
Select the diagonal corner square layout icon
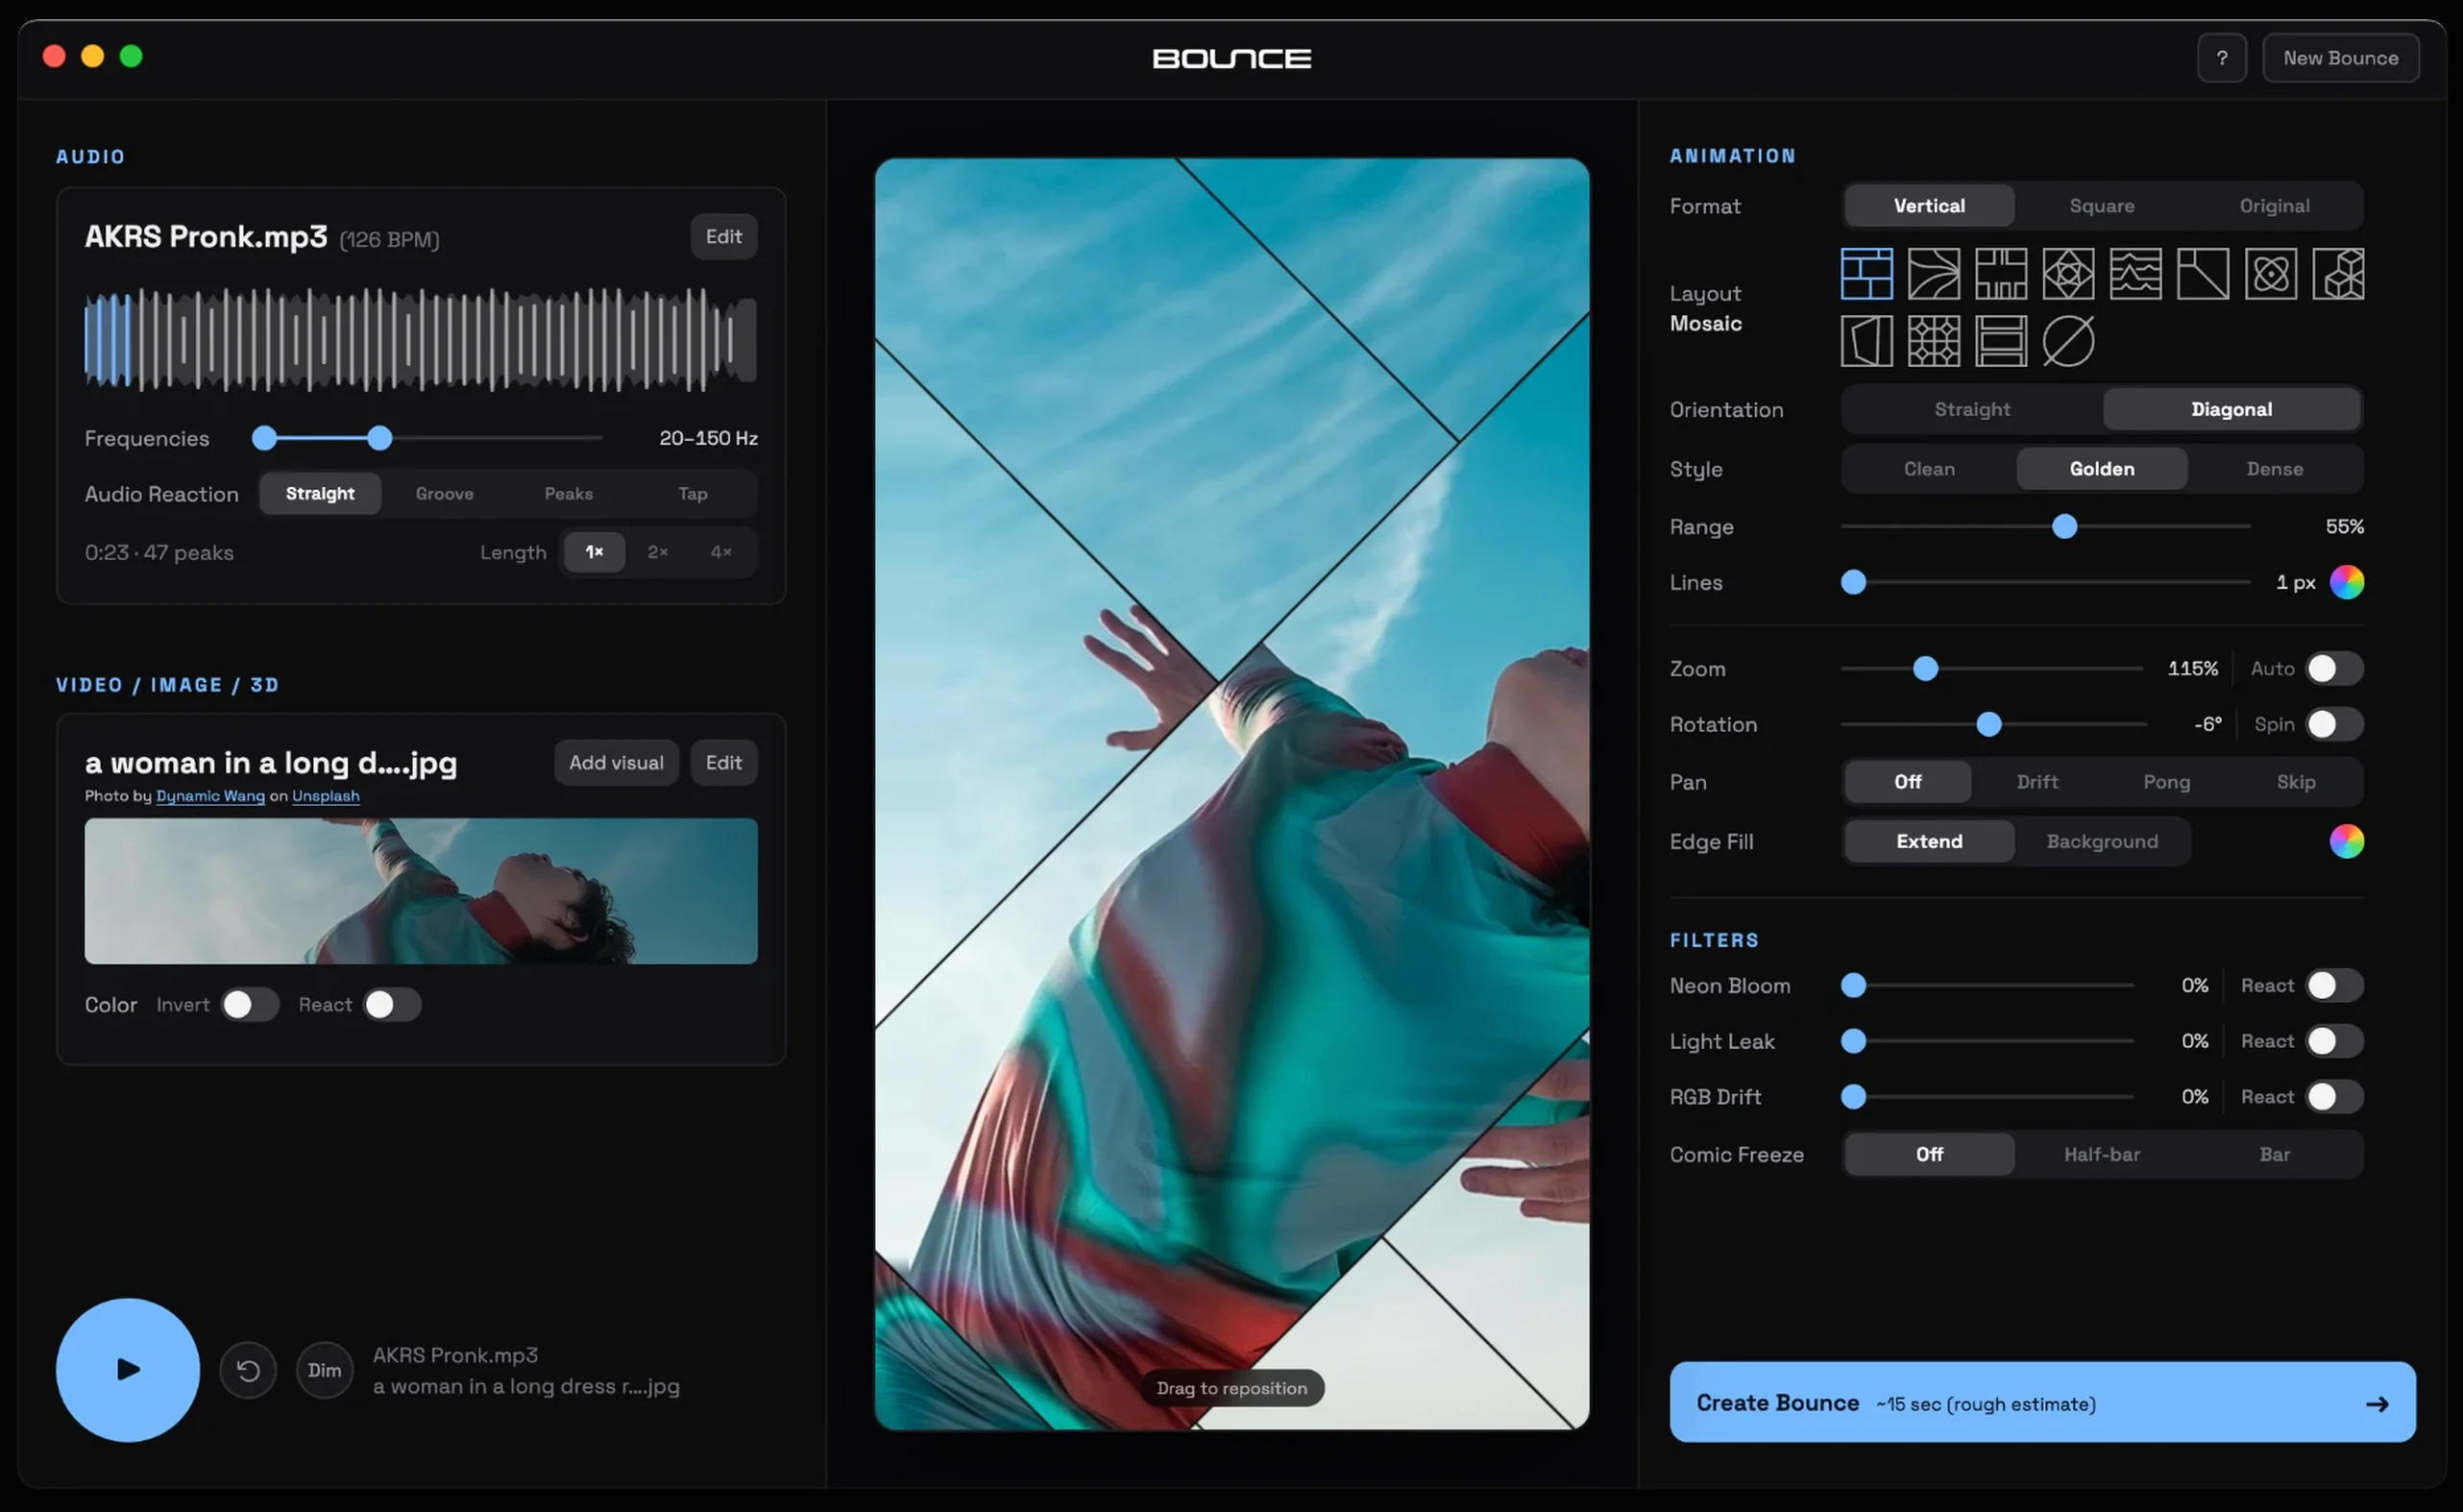coord(2203,274)
